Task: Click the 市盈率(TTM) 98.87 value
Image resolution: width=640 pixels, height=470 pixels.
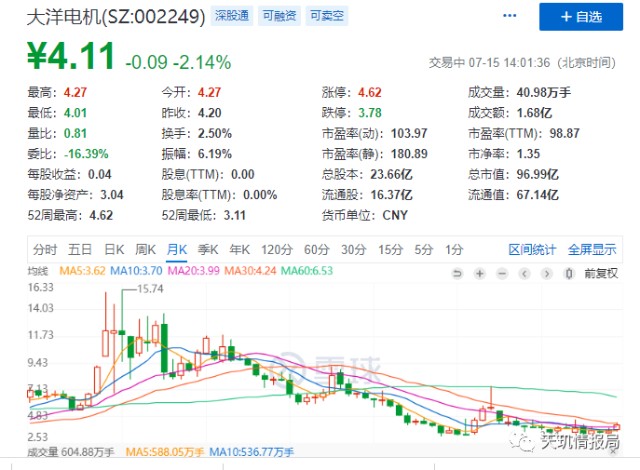Action: (564, 133)
